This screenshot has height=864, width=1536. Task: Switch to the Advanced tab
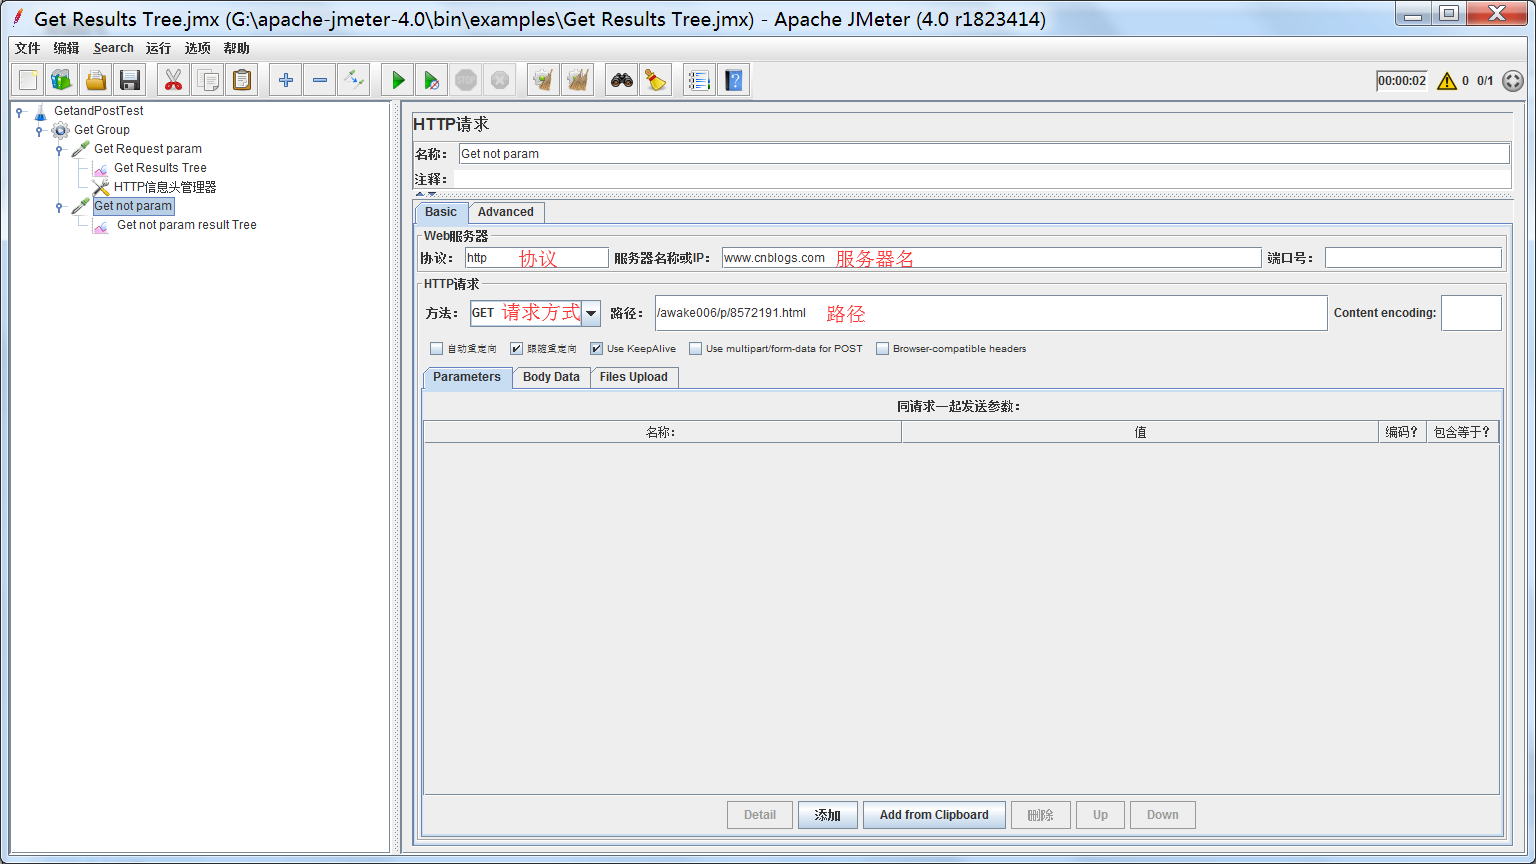pyautogui.click(x=506, y=212)
